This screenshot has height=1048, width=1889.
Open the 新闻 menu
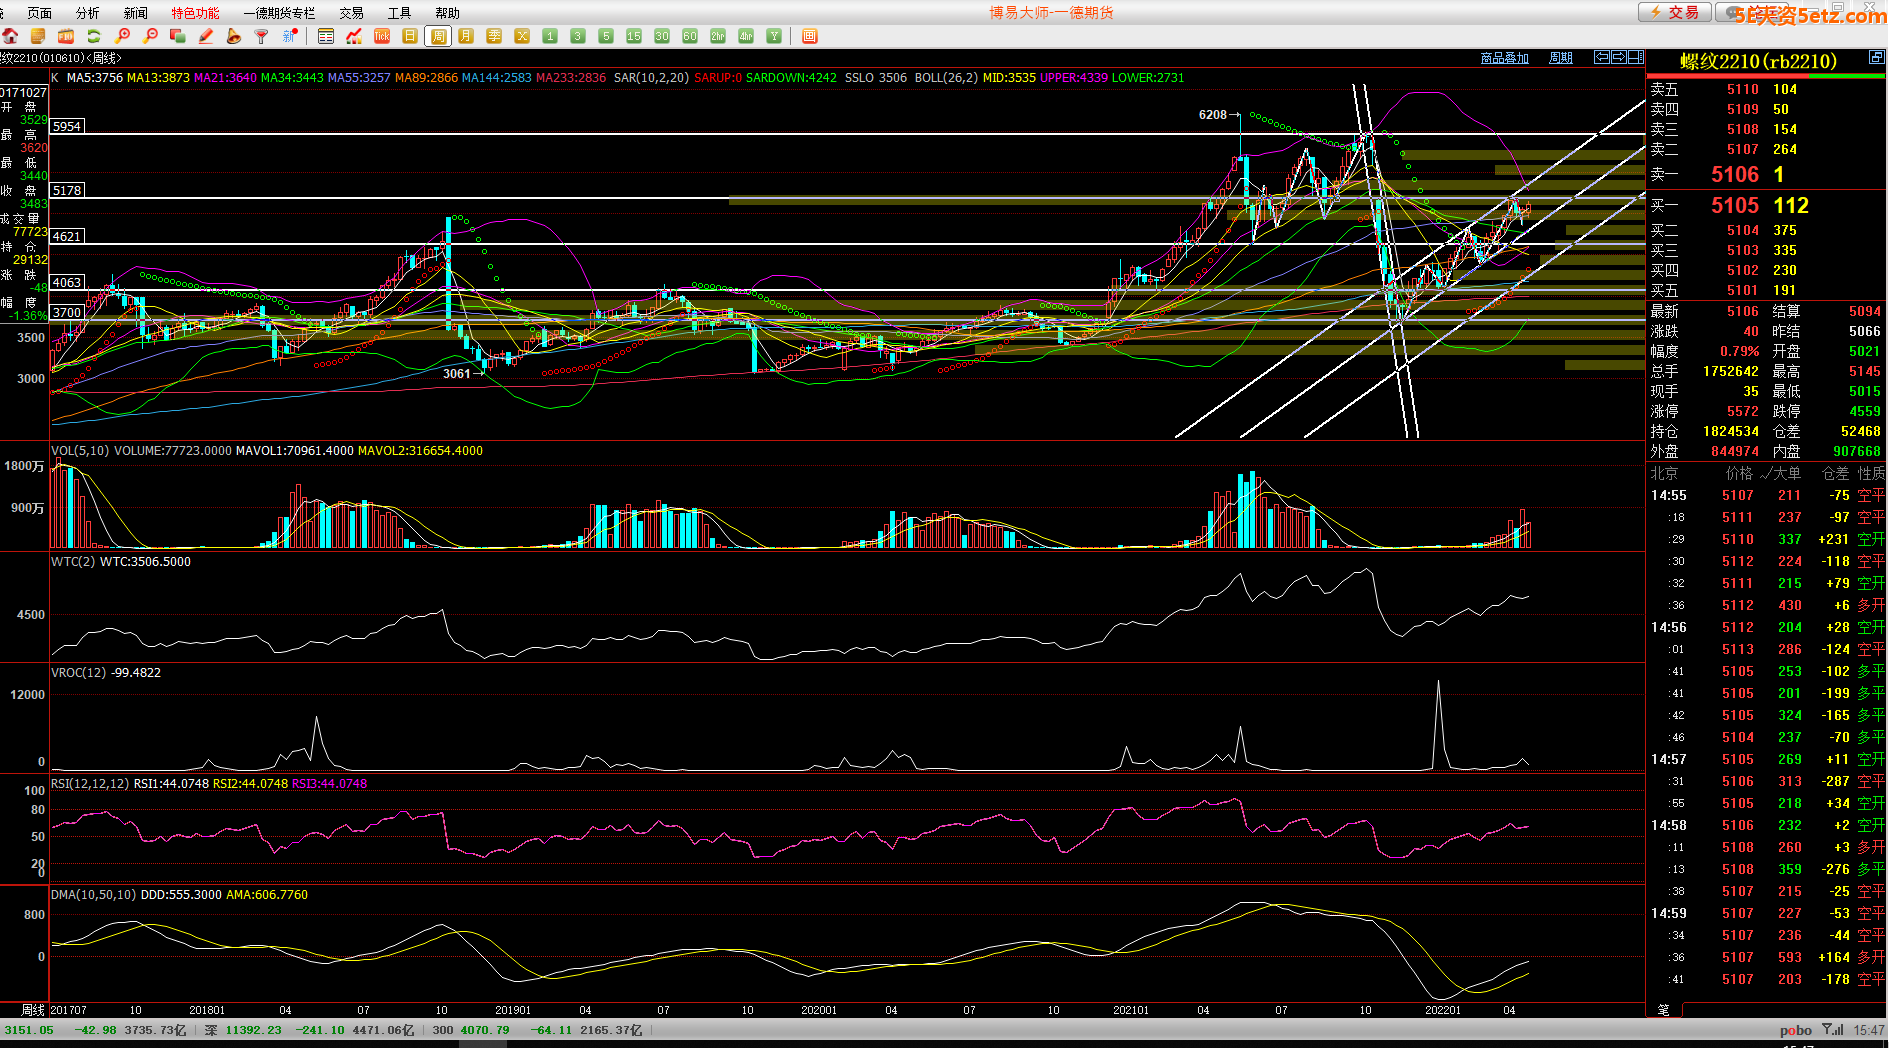(x=136, y=13)
